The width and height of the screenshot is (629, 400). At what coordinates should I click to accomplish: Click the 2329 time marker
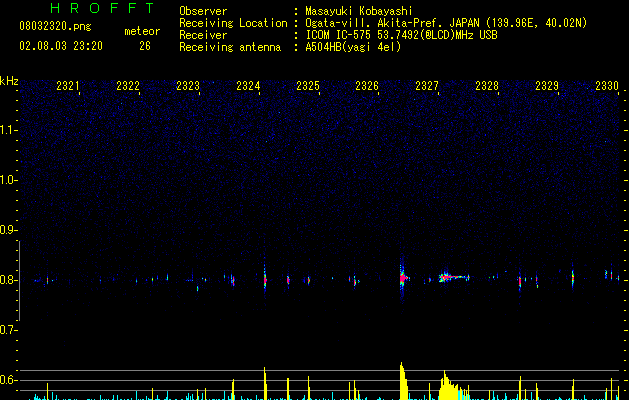(x=547, y=86)
